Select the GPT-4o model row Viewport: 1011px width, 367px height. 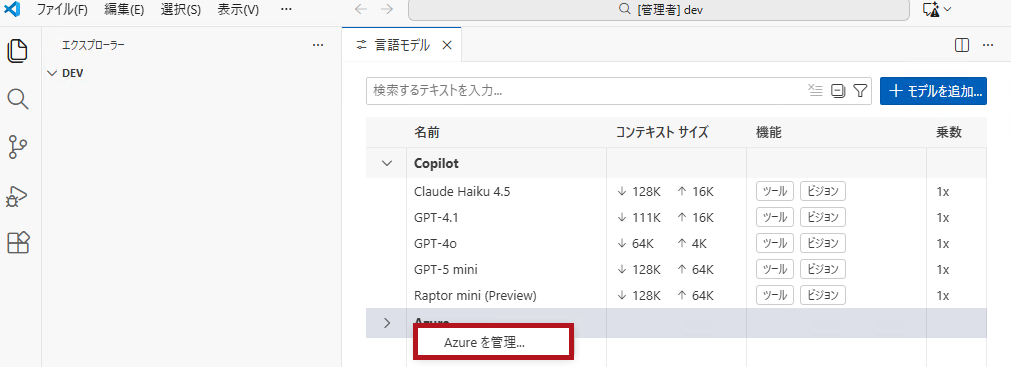tap(676, 243)
